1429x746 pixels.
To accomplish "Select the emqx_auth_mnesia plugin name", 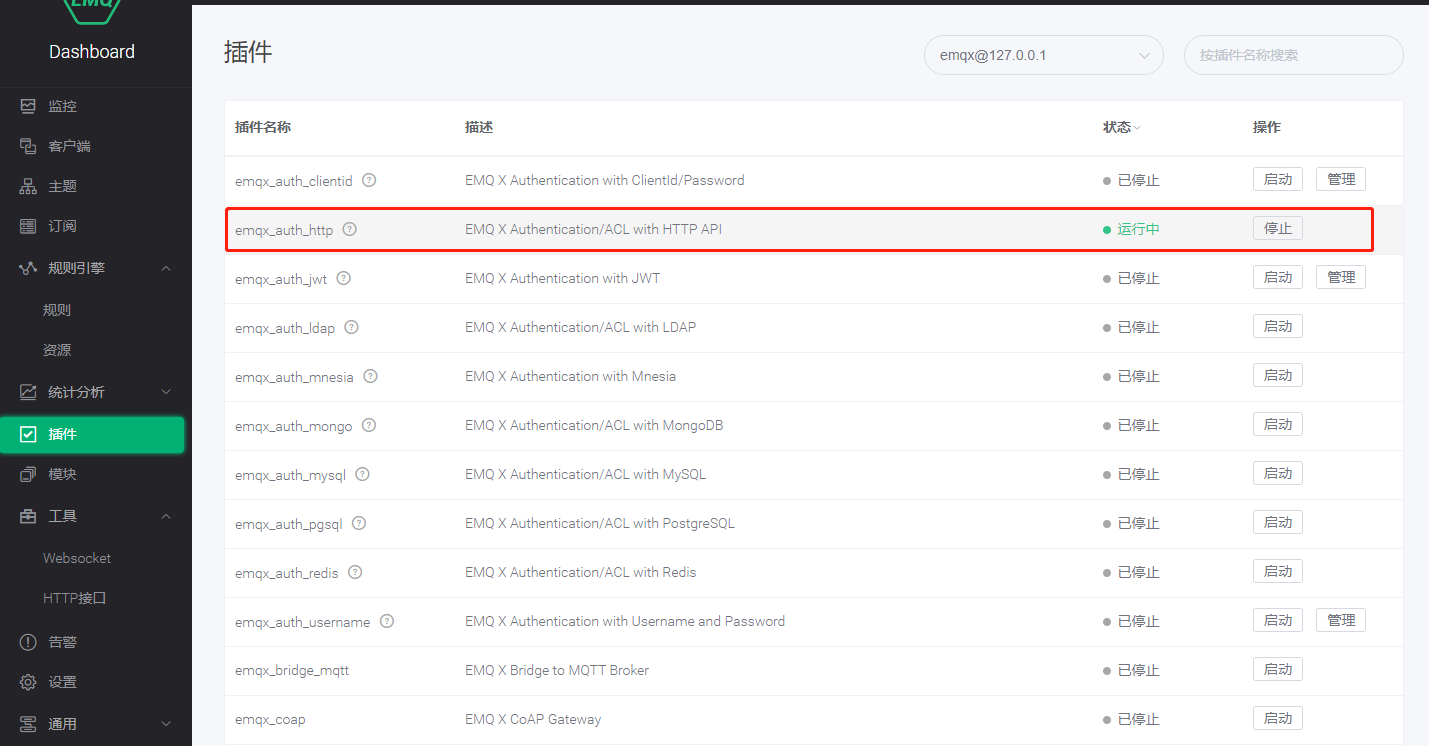I will click(294, 377).
